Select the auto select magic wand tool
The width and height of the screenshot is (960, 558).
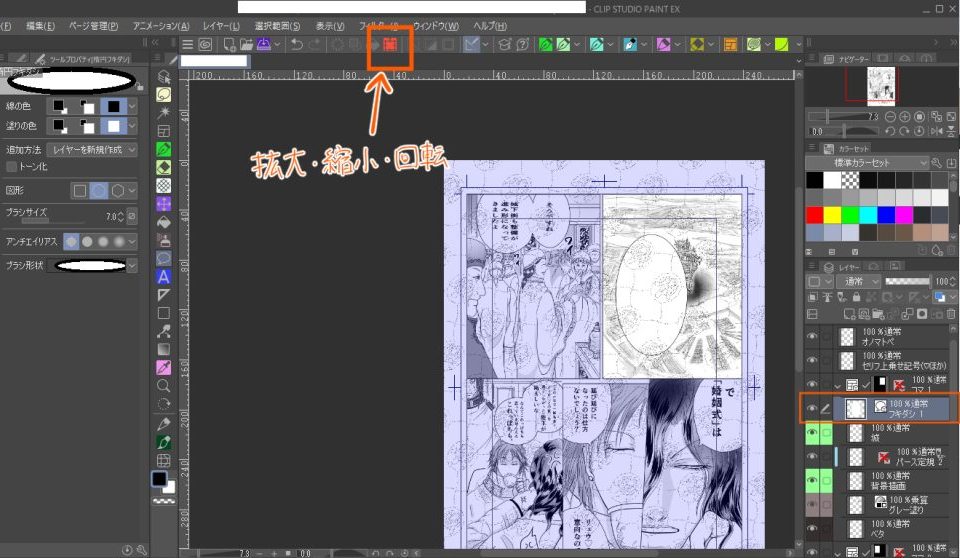163,113
